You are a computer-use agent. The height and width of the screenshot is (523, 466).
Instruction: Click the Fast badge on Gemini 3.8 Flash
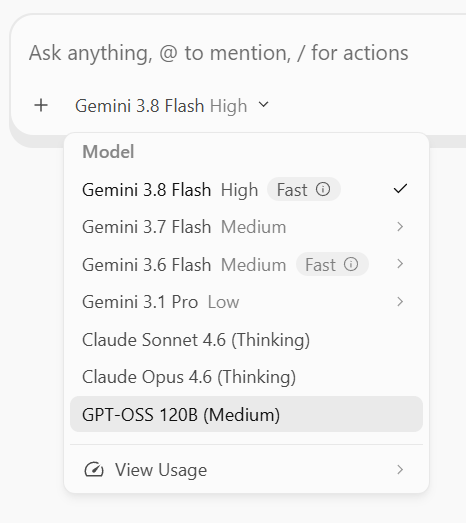[304, 189]
